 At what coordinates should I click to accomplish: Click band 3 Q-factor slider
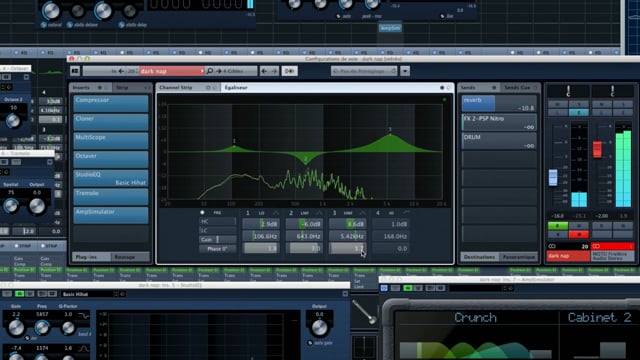348,248
